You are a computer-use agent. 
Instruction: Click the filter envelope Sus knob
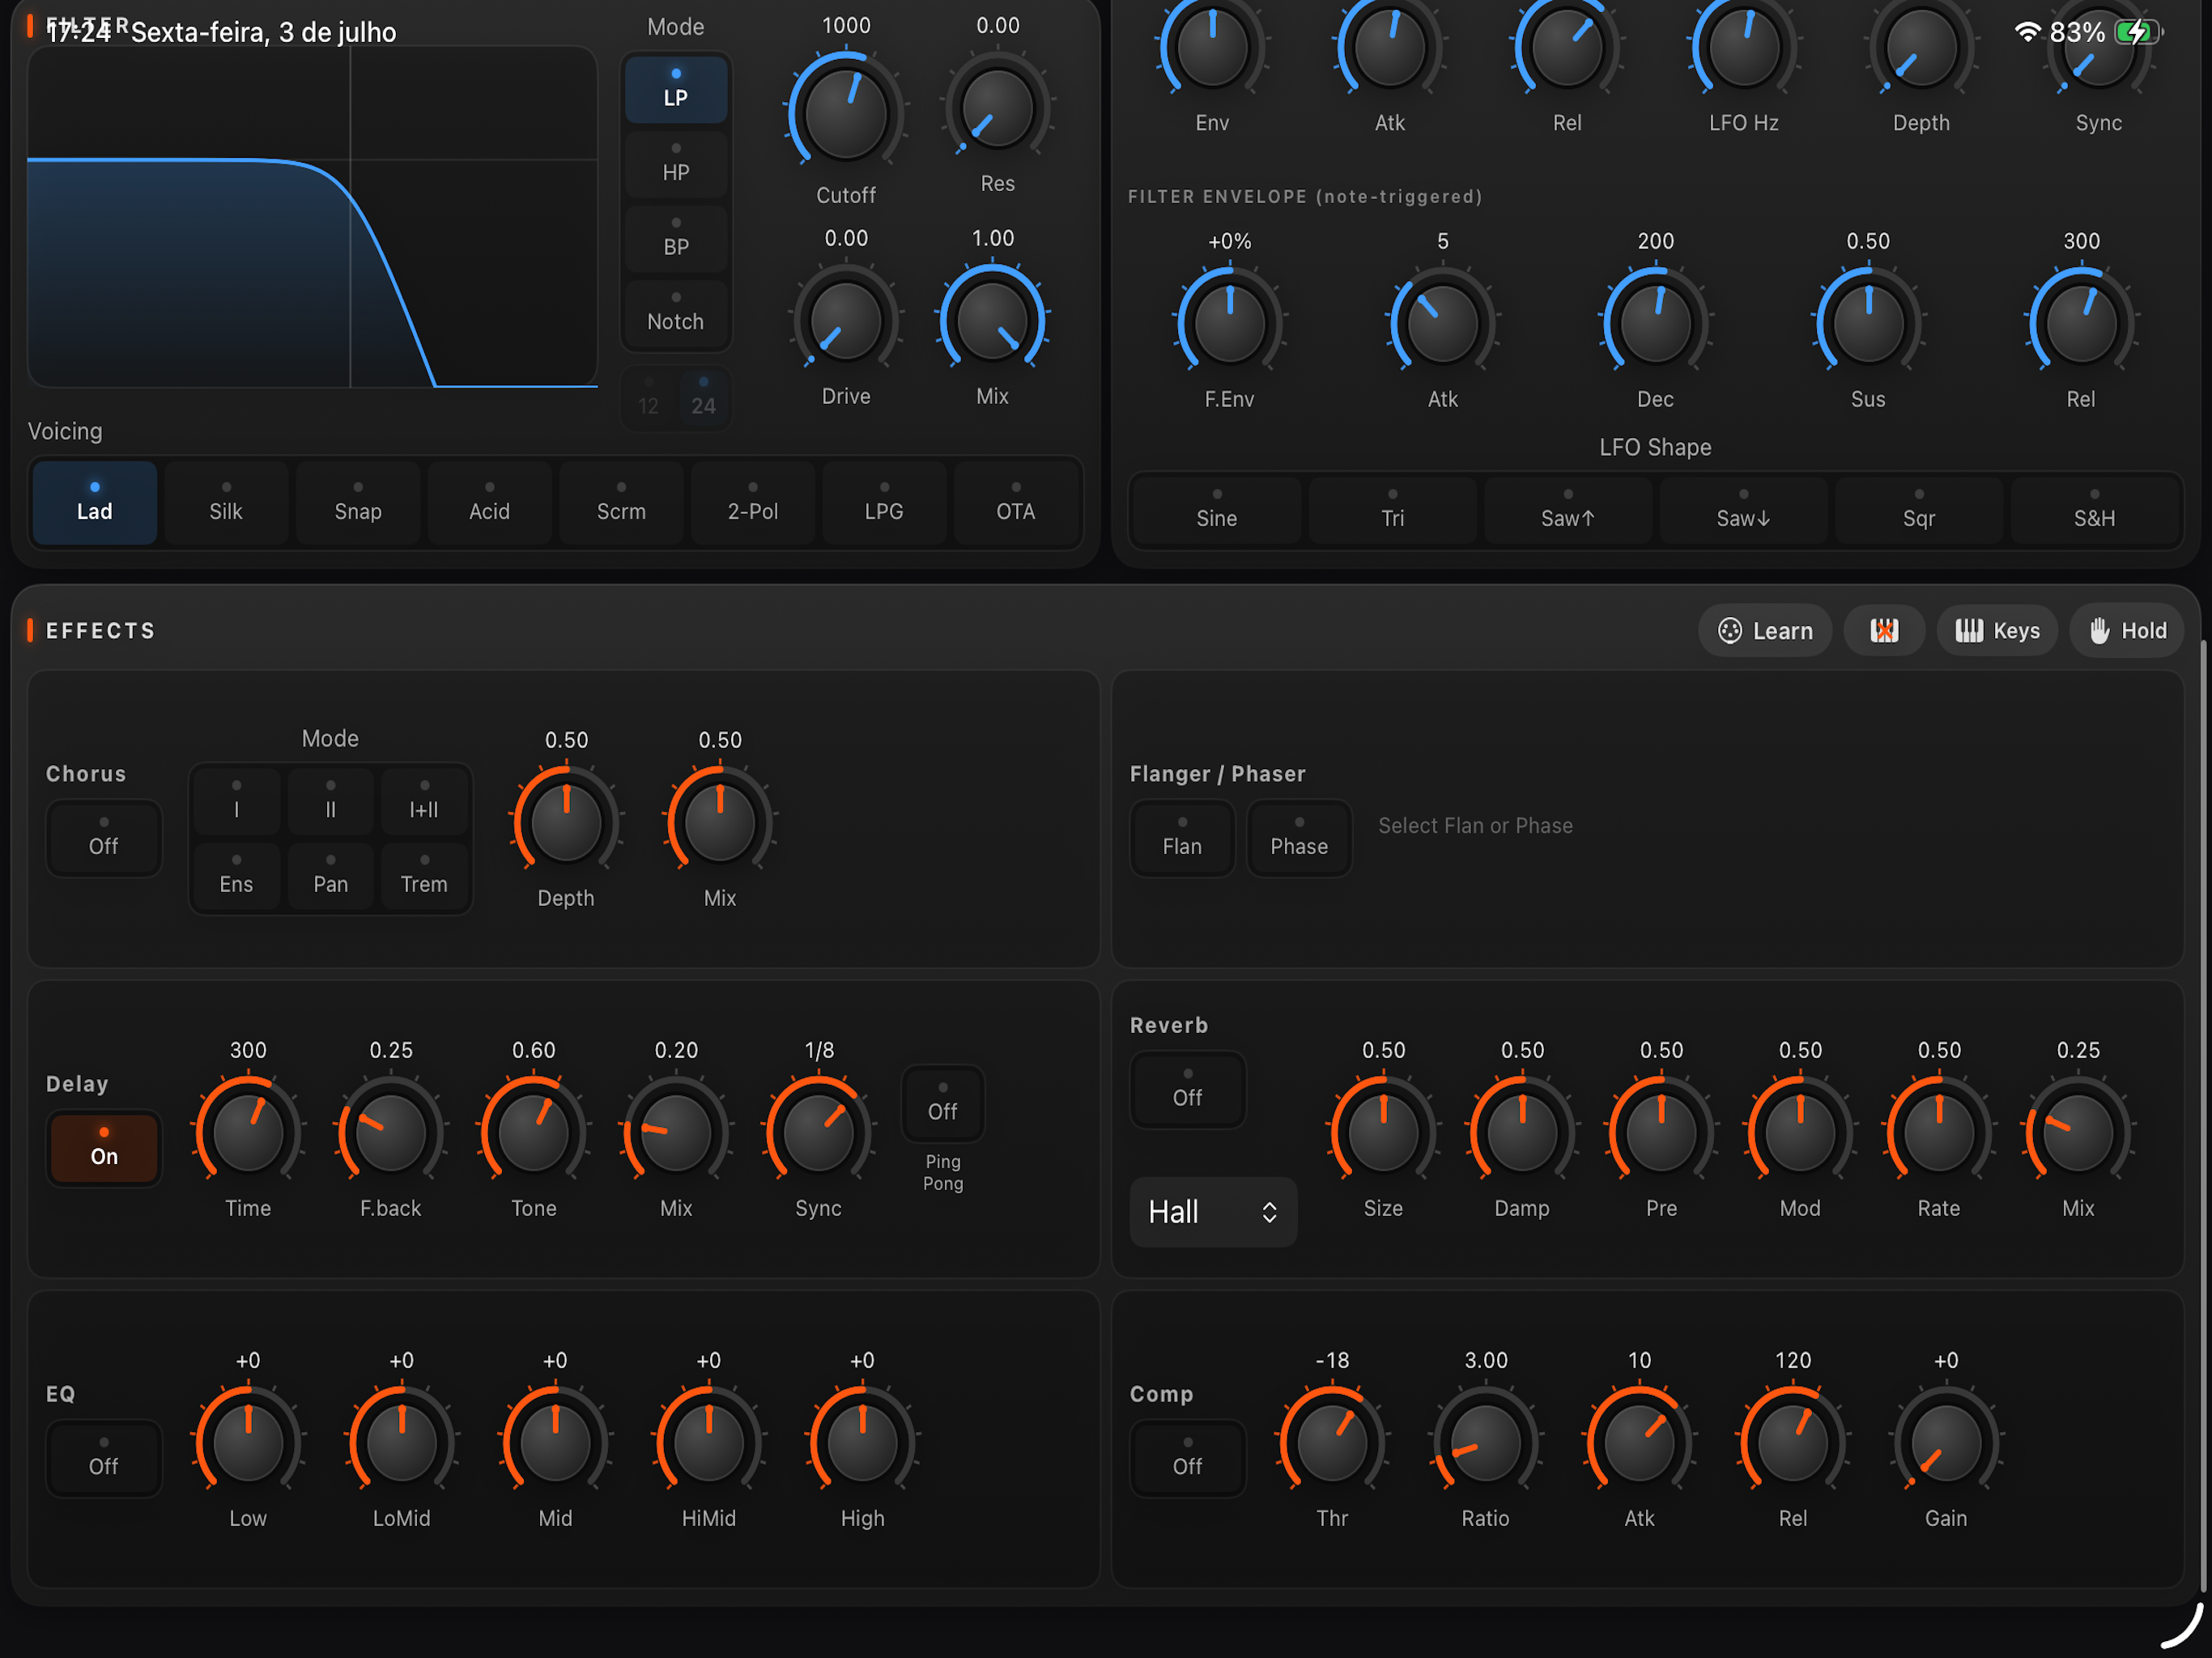[x=1868, y=324]
